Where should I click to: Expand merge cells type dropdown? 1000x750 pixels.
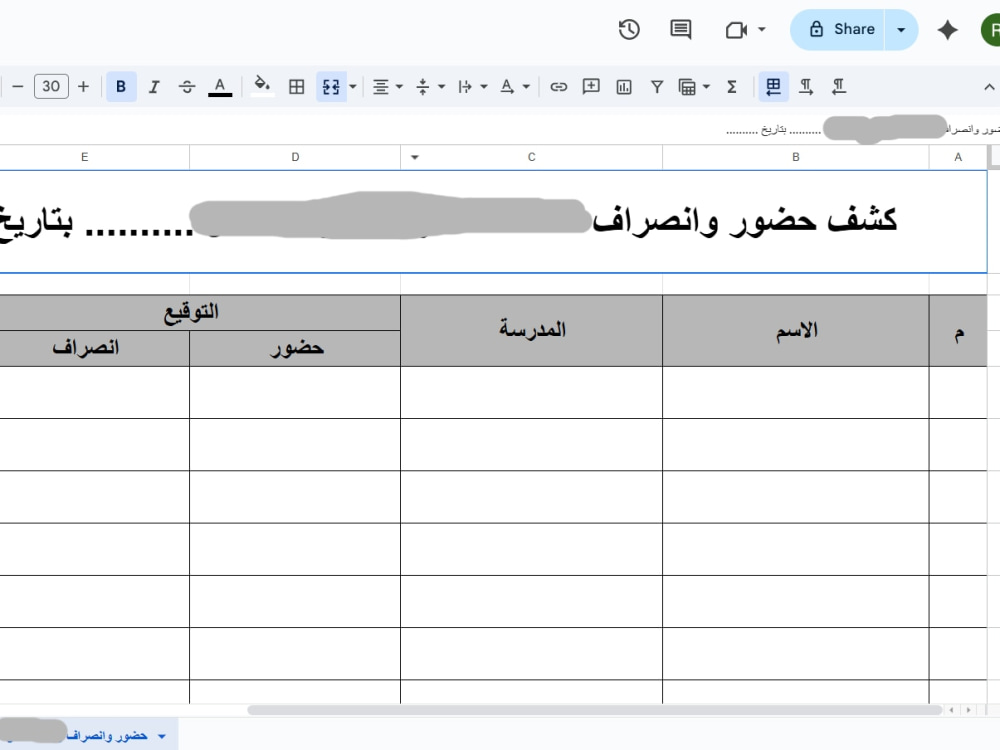353,87
